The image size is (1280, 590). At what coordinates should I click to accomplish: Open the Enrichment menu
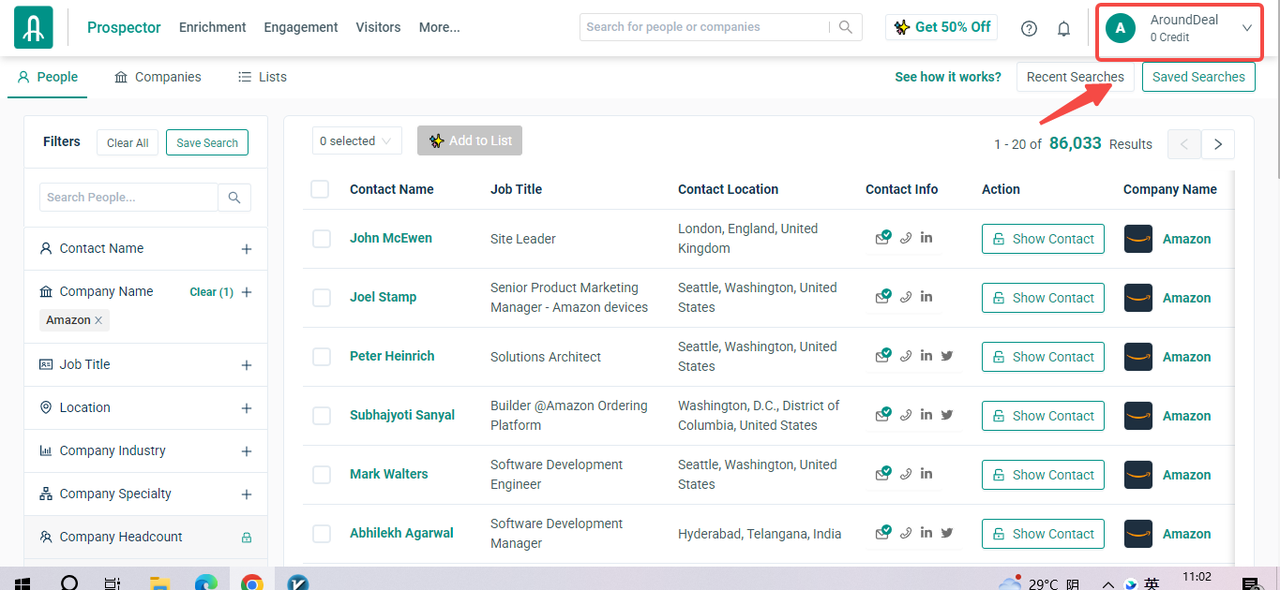pyautogui.click(x=212, y=28)
